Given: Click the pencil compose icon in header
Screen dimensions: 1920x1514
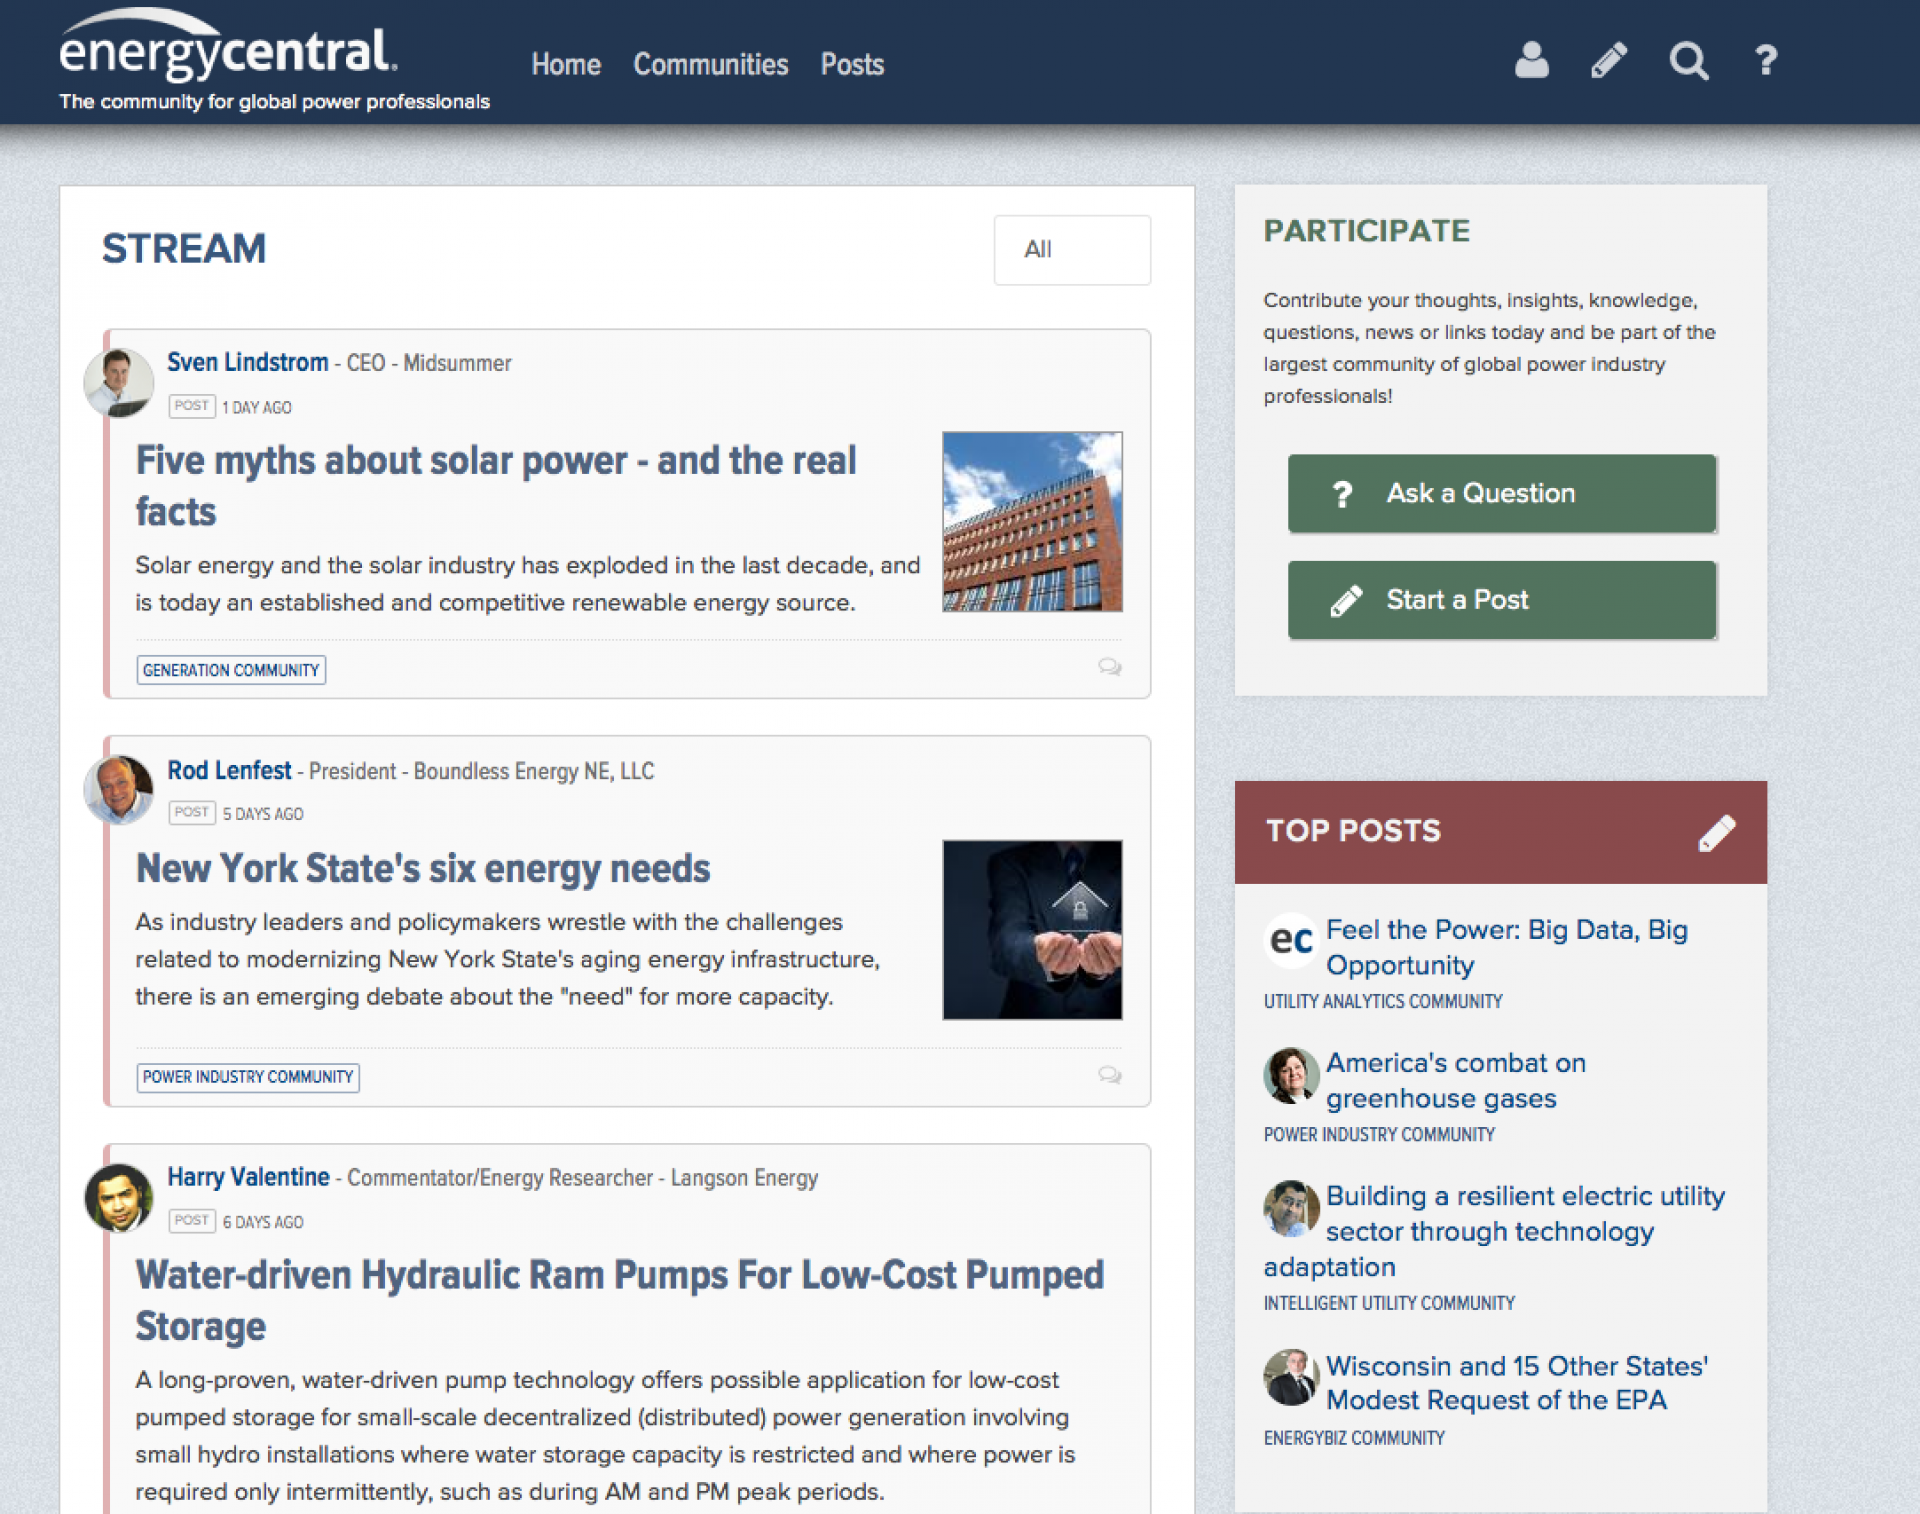Looking at the screenshot, I should pos(1609,61).
